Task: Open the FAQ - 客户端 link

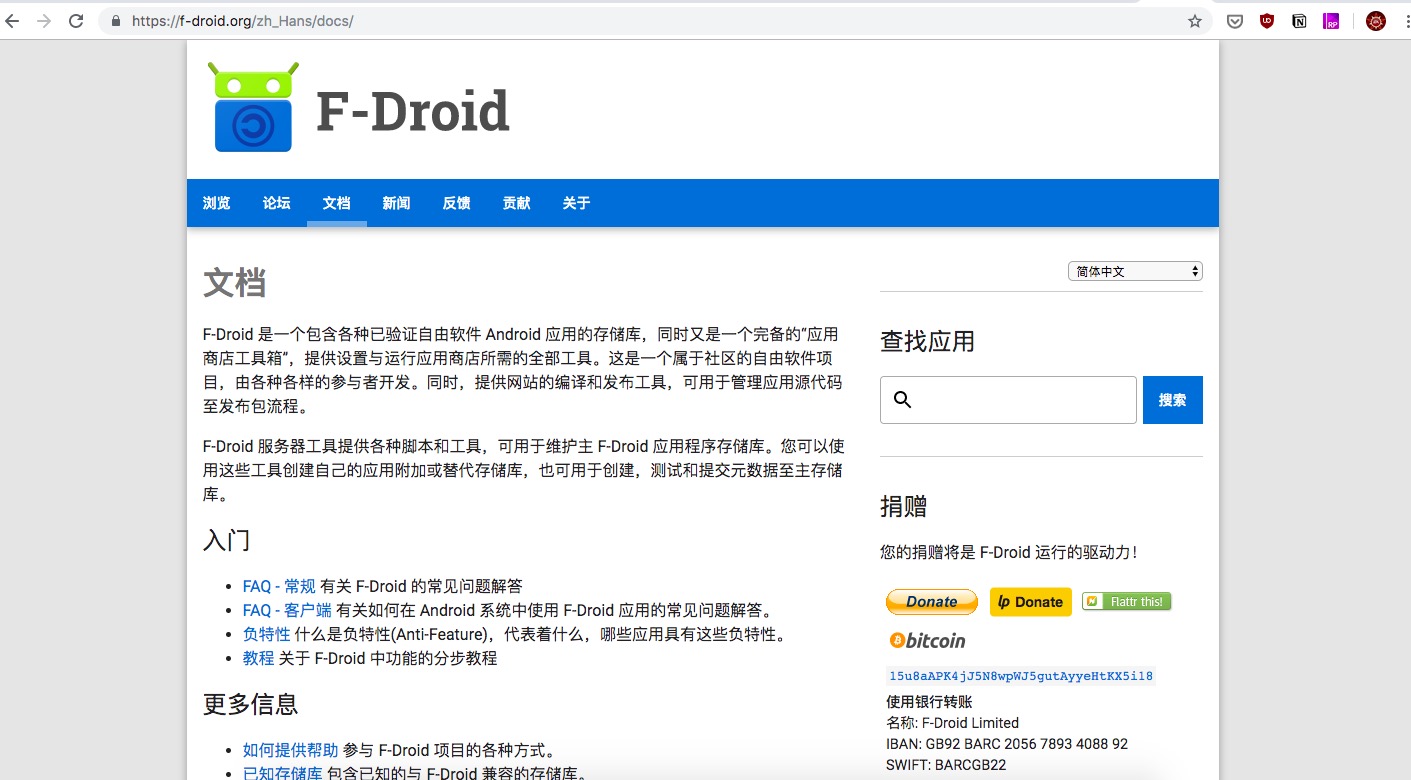Action: click(287, 610)
